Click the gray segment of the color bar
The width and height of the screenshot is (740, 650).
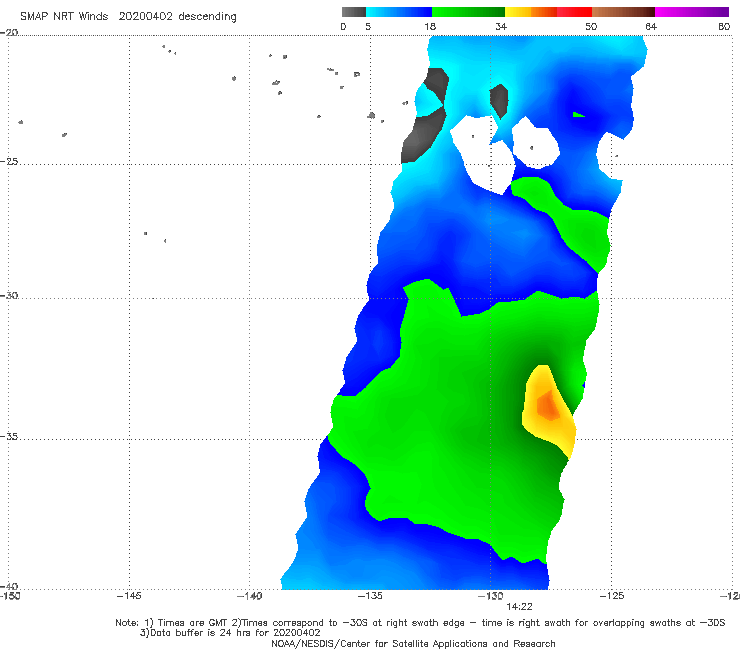pyautogui.click(x=353, y=12)
